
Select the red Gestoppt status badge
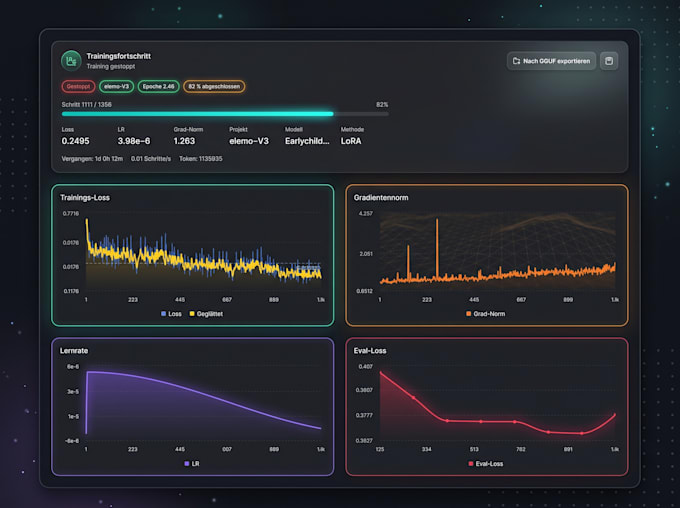(78, 86)
